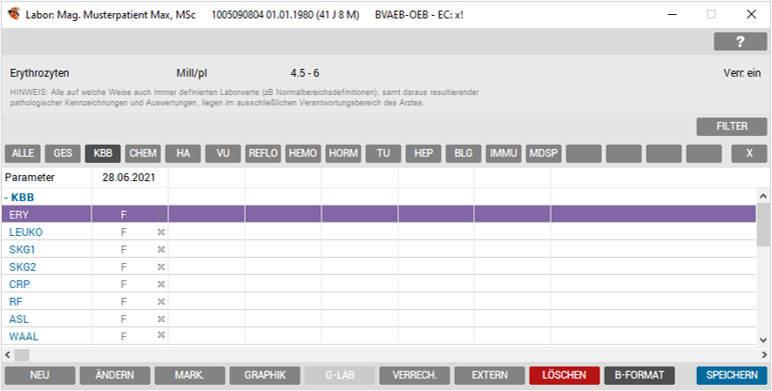Click the 28.06.2021 date column header
The image size is (772, 391).
pyautogui.click(x=129, y=177)
